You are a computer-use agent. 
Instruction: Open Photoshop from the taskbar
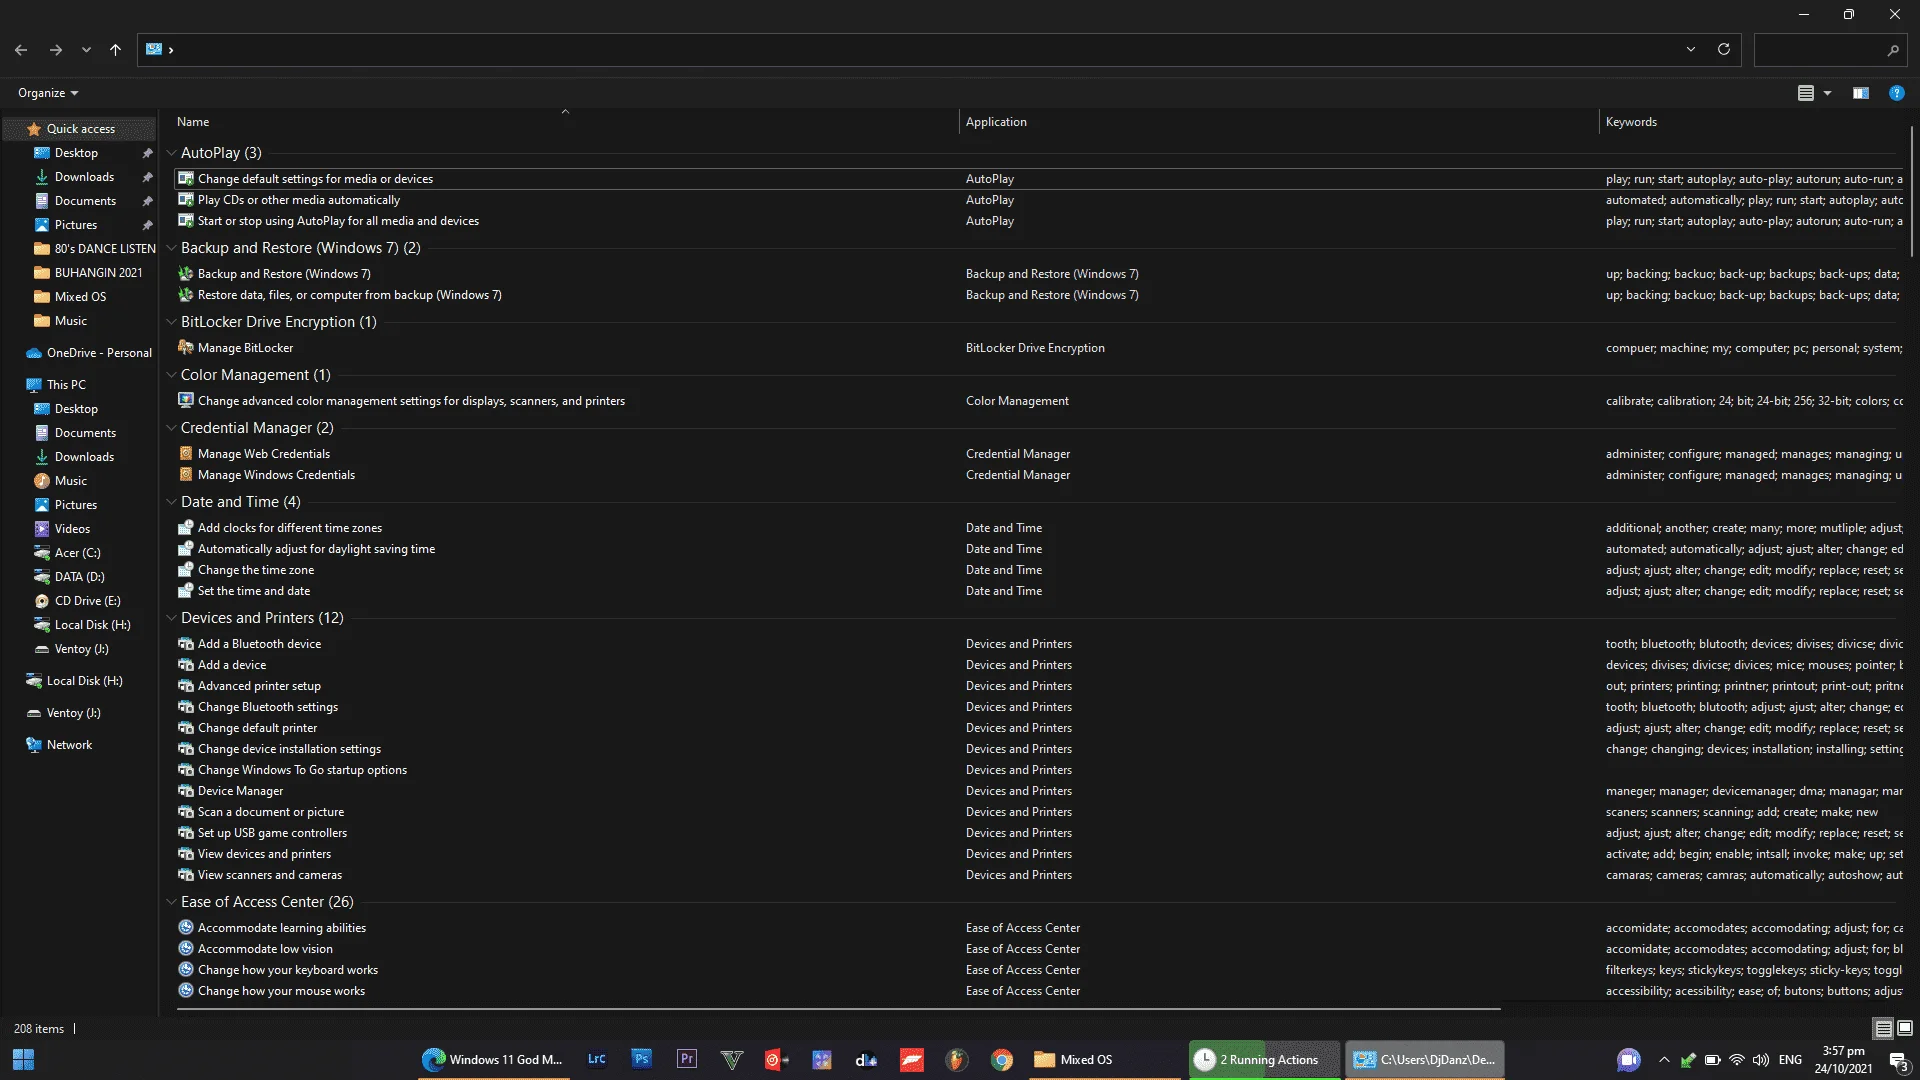tap(641, 1059)
